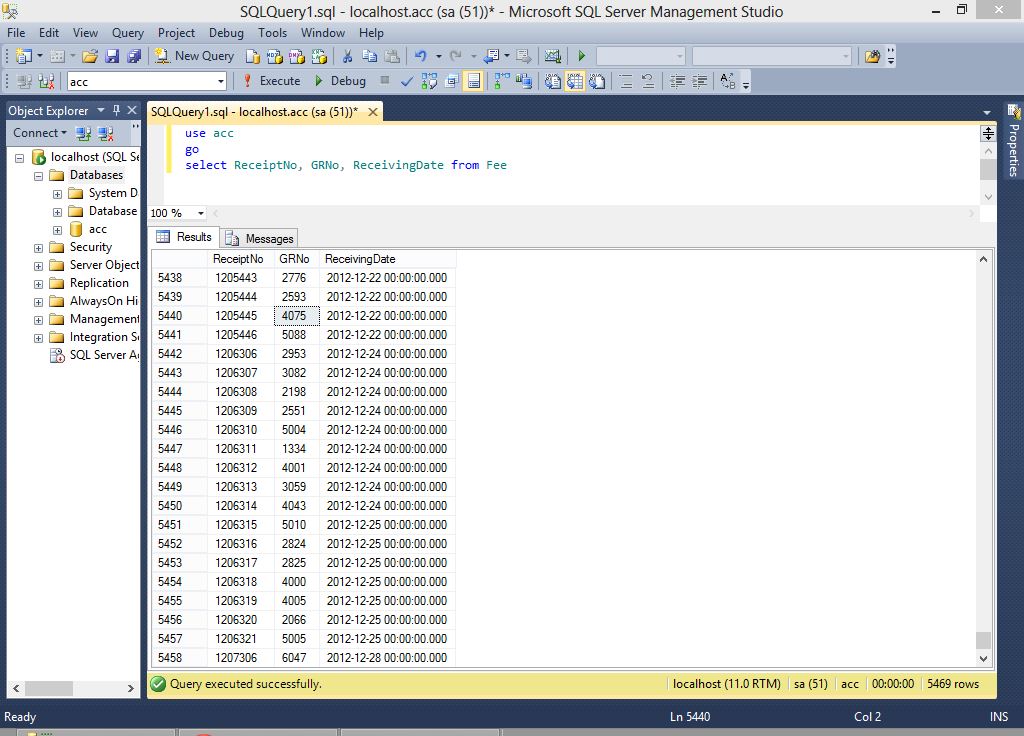Viewport: 1024px width, 736px height.
Task: Open the editor zoom 100 % dropdown
Action: point(200,214)
